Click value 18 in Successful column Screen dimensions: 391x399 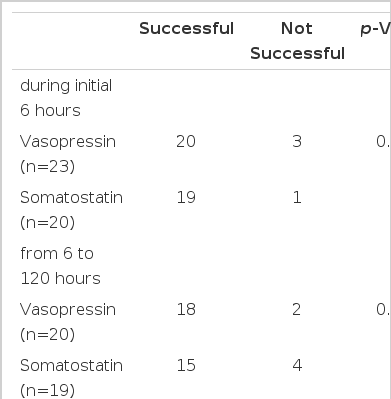(x=186, y=309)
